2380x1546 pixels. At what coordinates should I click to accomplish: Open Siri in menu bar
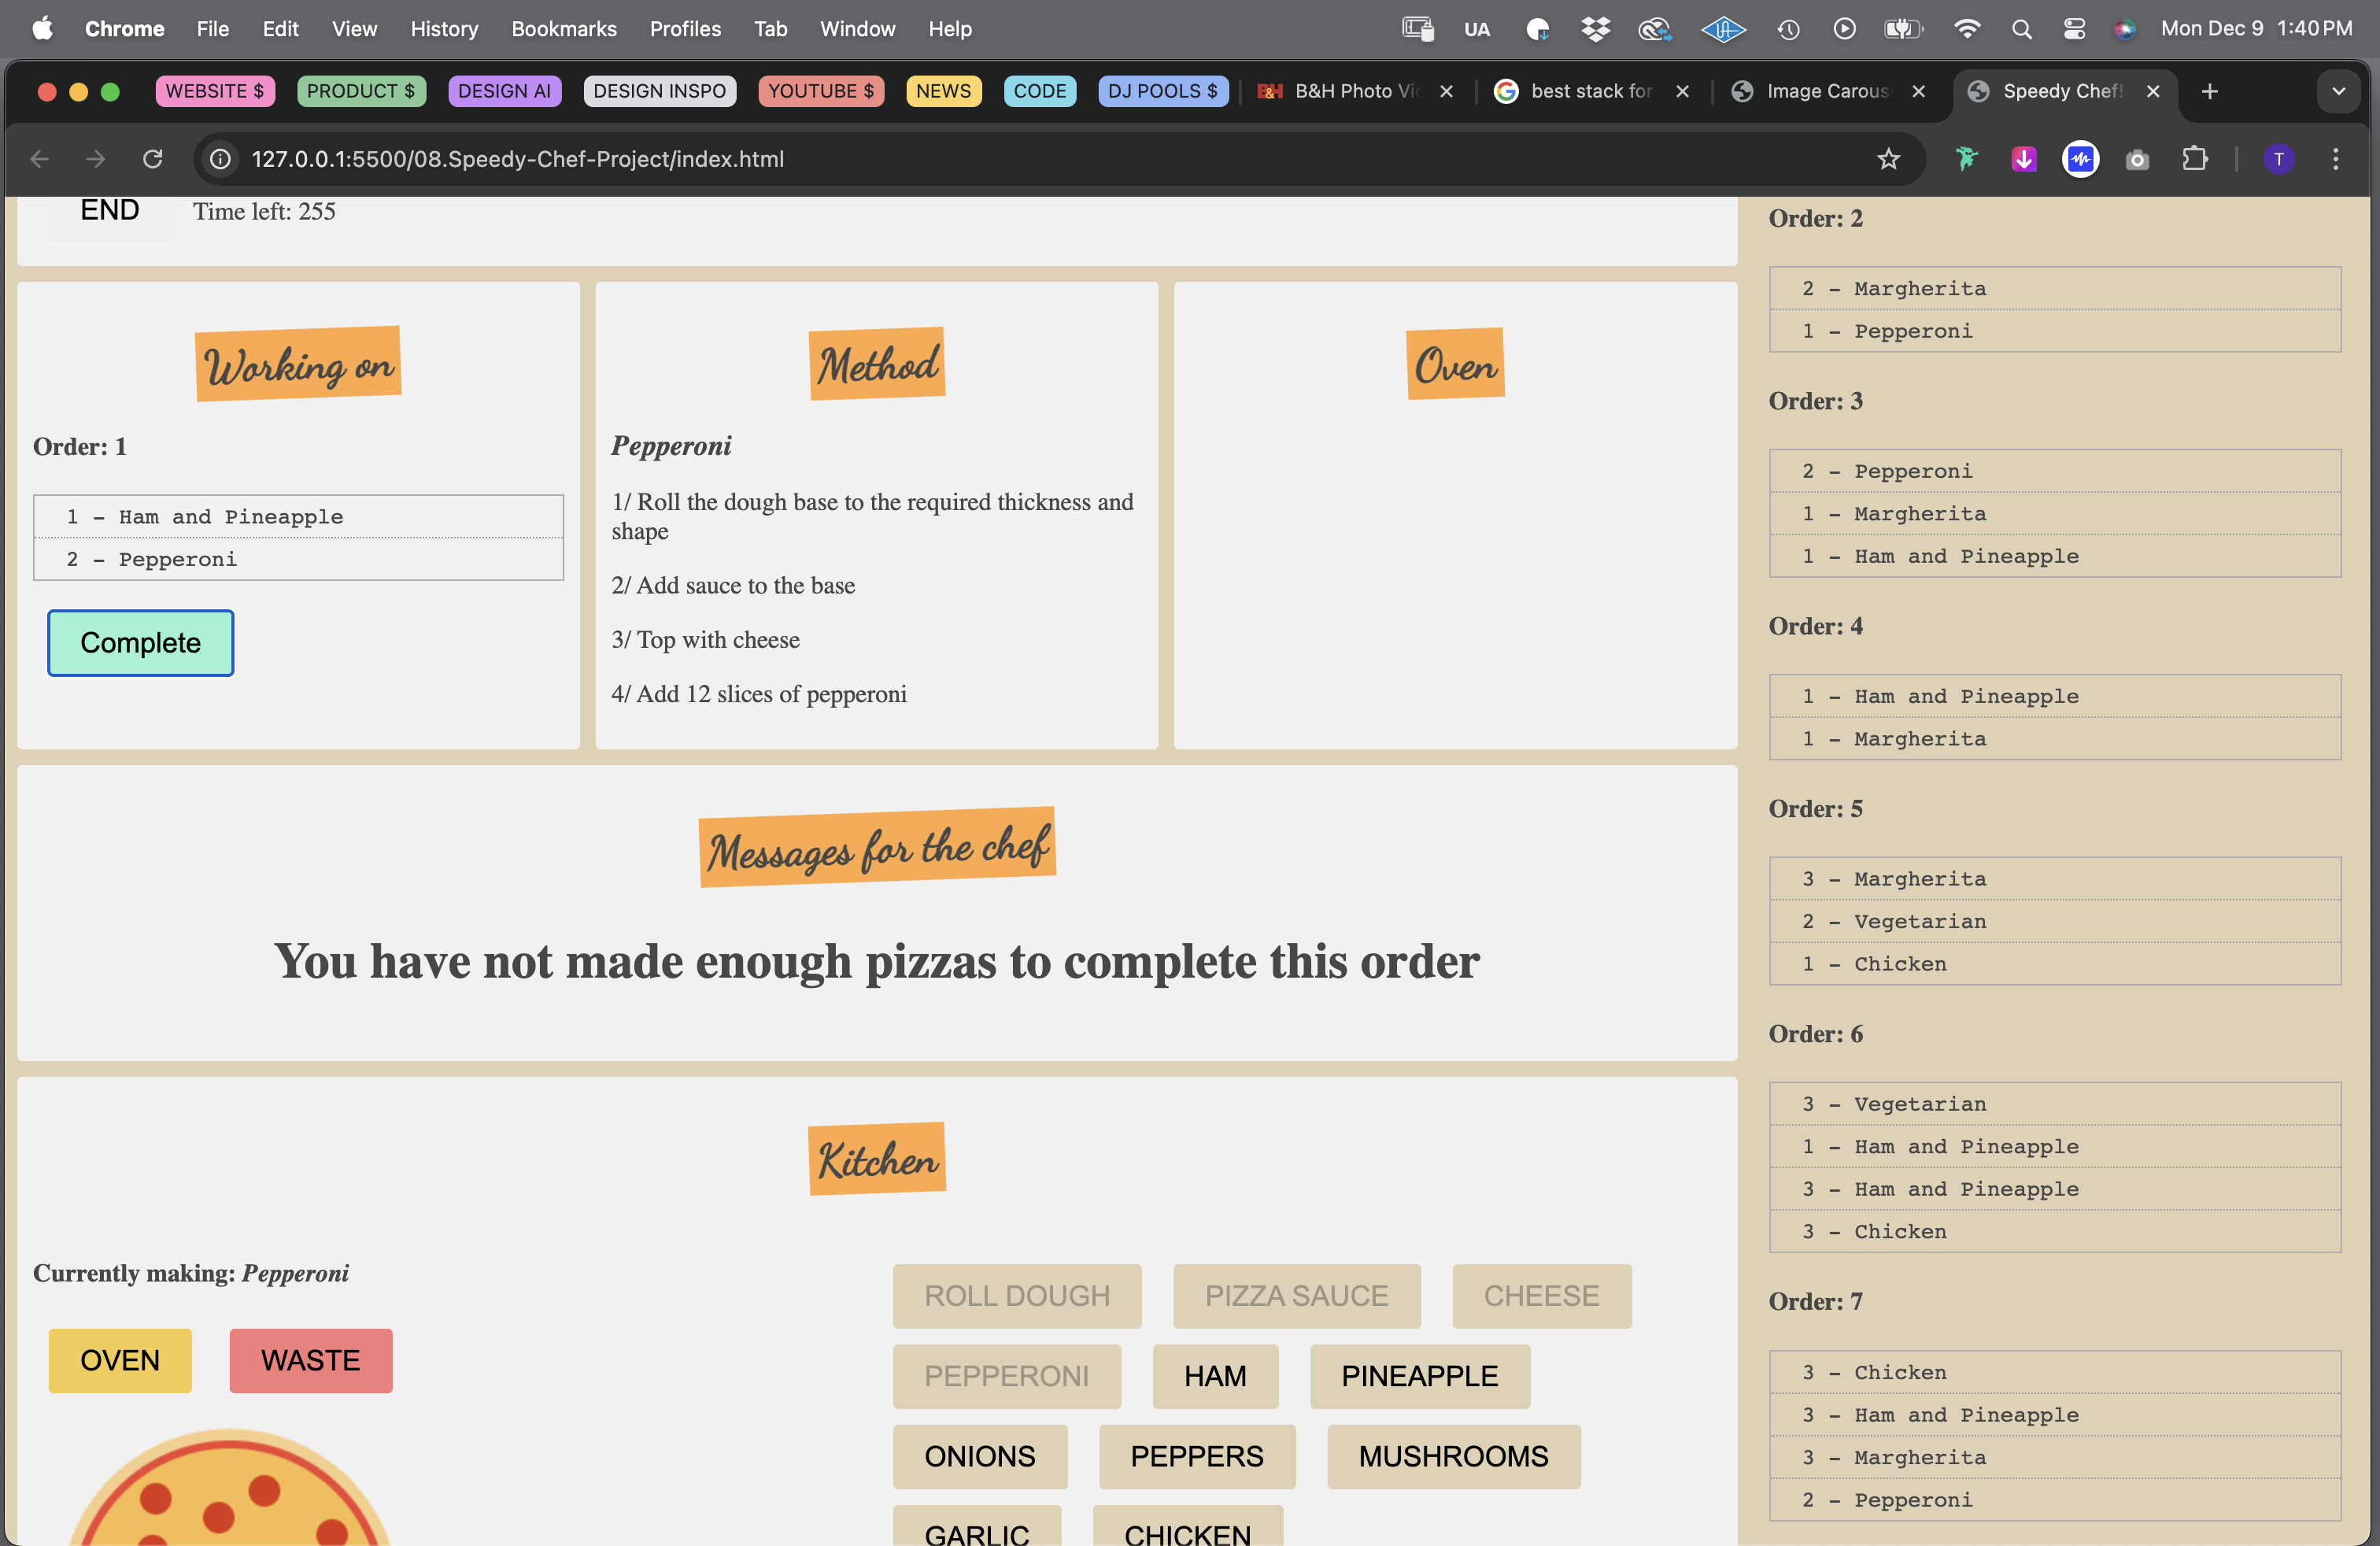pos(2125,29)
